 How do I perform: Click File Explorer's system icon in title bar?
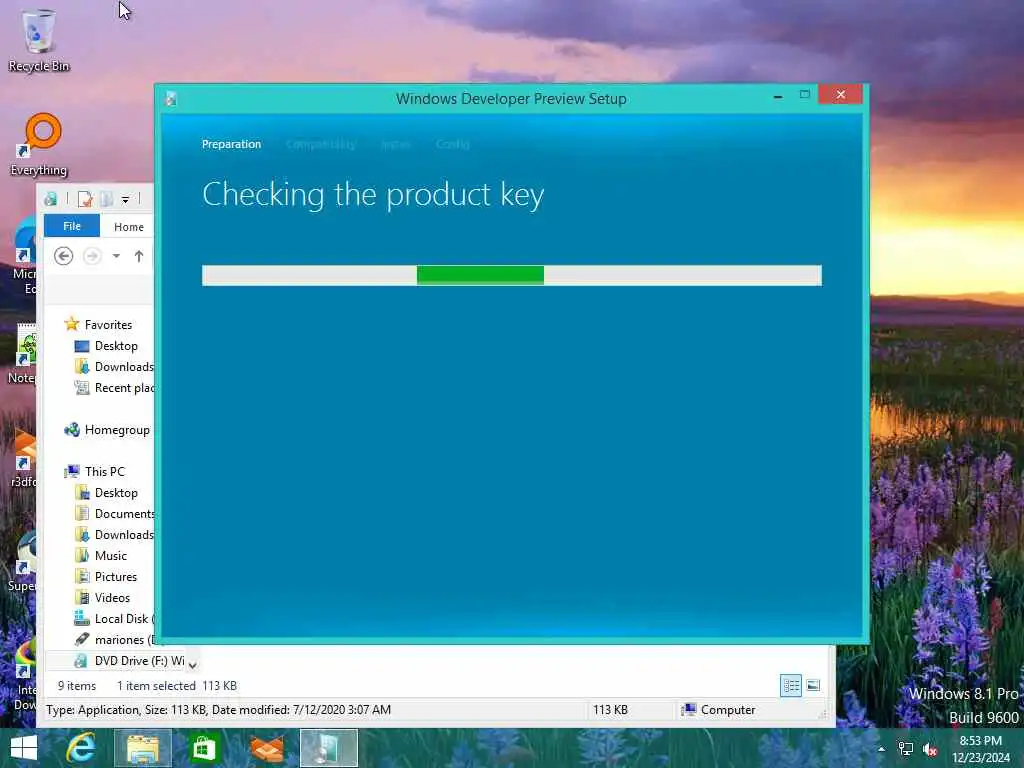coord(51,199)
